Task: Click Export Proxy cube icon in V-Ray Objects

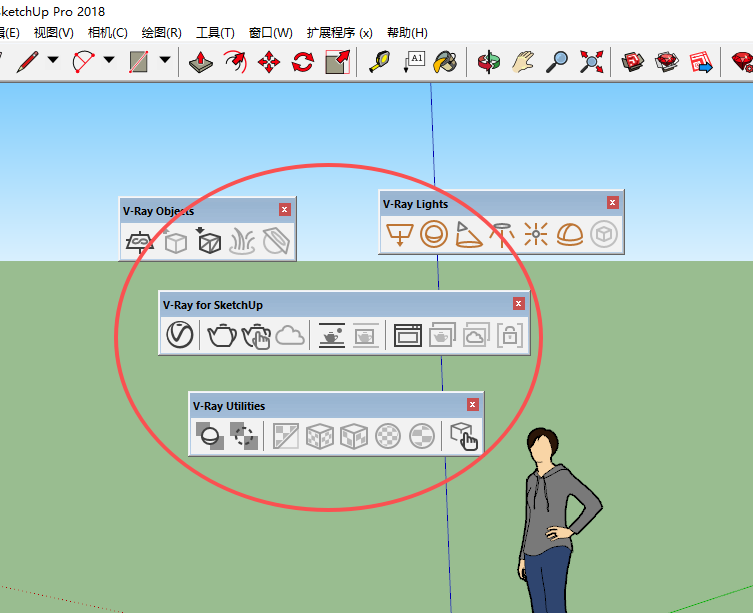Action: pos(175,241)
